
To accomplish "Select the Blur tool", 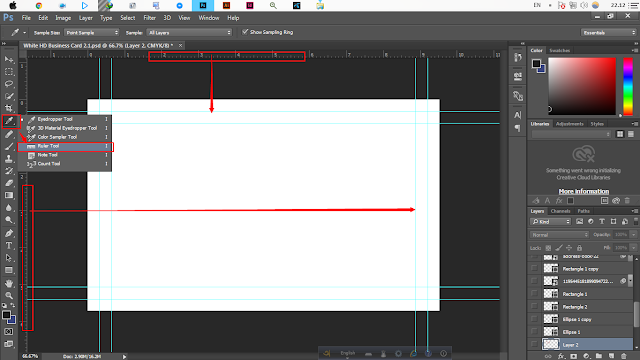I will (x=9, y=208).
